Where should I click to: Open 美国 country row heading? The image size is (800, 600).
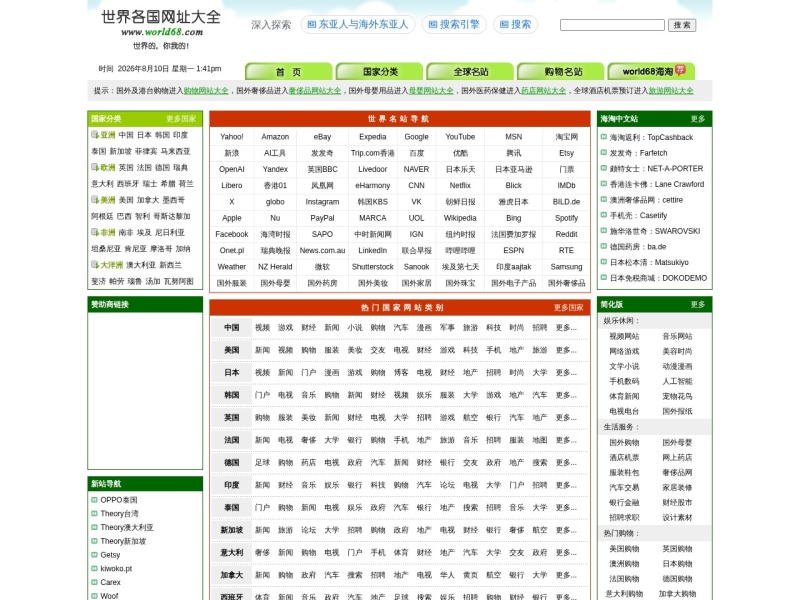(x=232, y=350)
